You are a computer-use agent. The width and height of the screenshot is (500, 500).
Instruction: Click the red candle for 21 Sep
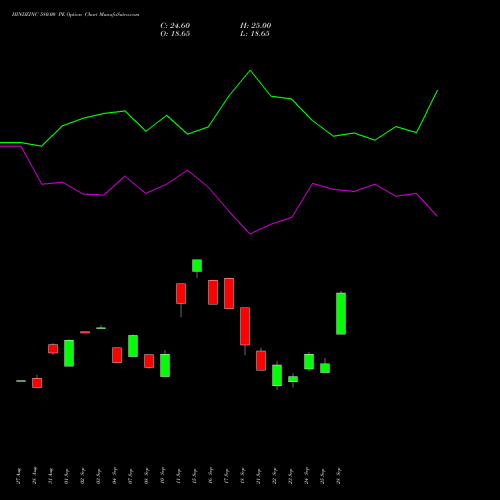tap(261, 360)
